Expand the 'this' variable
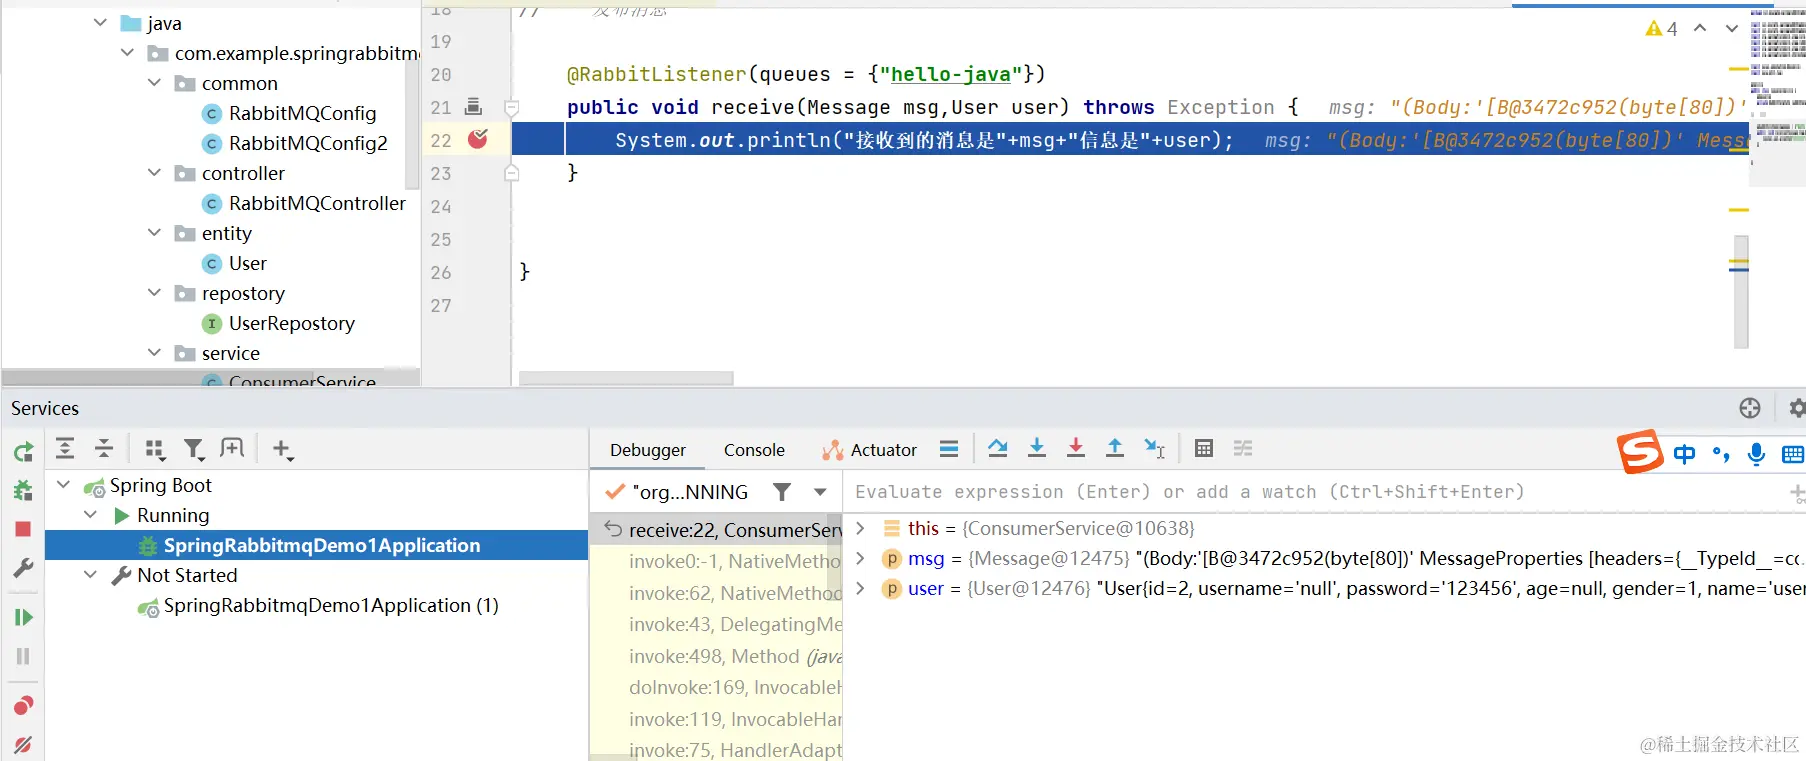Screen dimensions: 1806x761 click(x=860, y=528)
